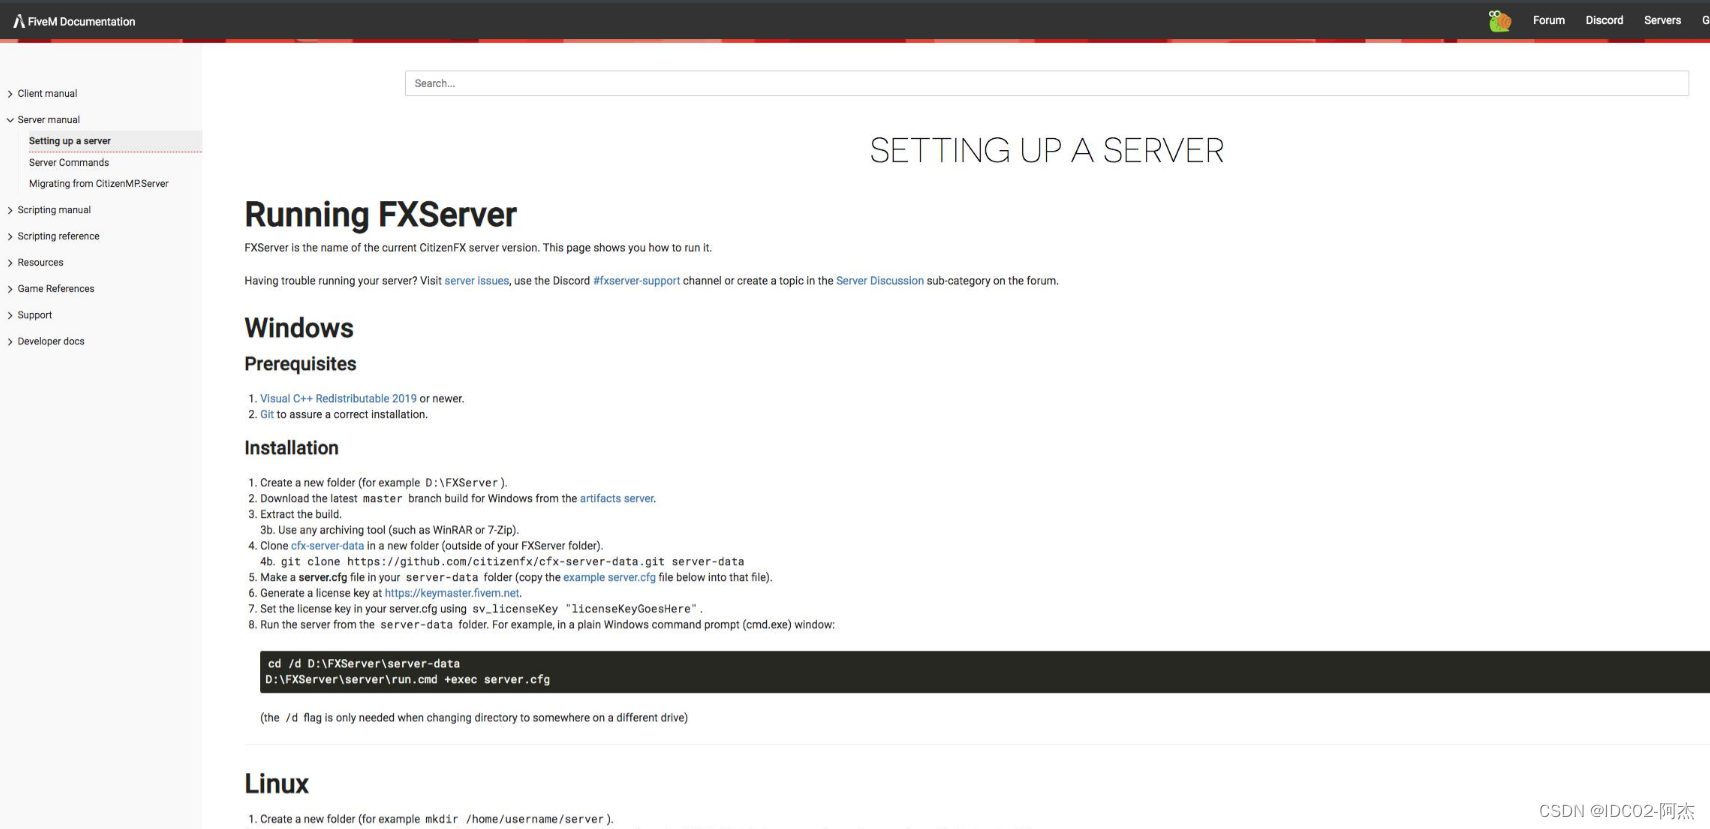The image size is (1710, 829).
Task: Click the FiveM Documentation title text
Action: pos(81,21)
